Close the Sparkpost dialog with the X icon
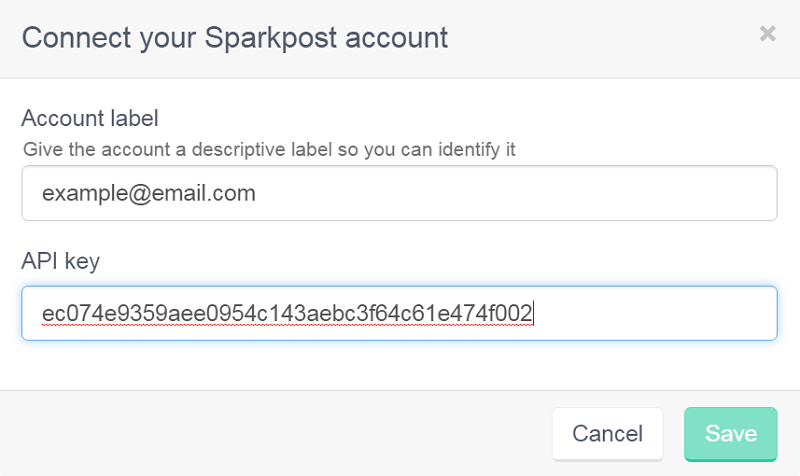This screenshot has width=800, height=476. pos(767,34)
